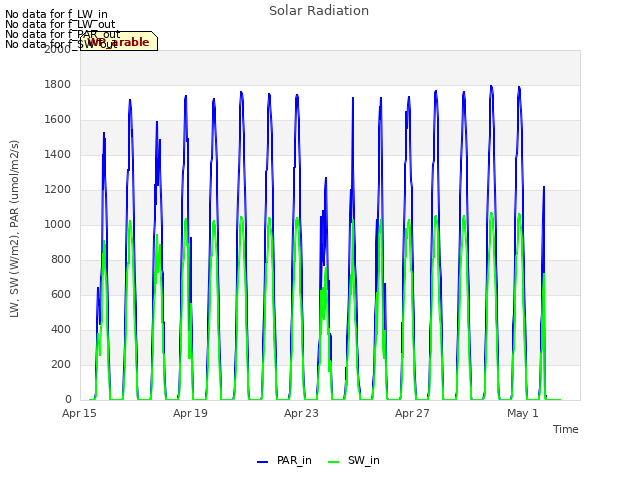Click the Apr 27 x-axis tick label

[412, 413]
